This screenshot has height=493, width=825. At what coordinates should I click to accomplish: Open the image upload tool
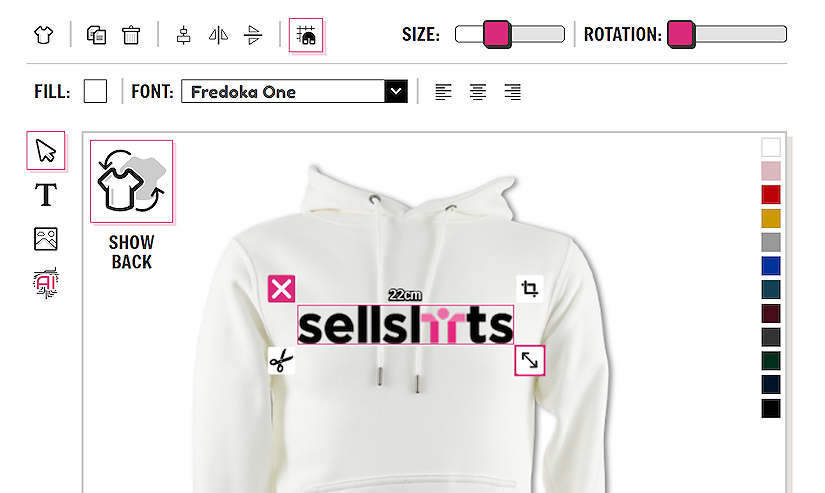[x=46, y=239]
